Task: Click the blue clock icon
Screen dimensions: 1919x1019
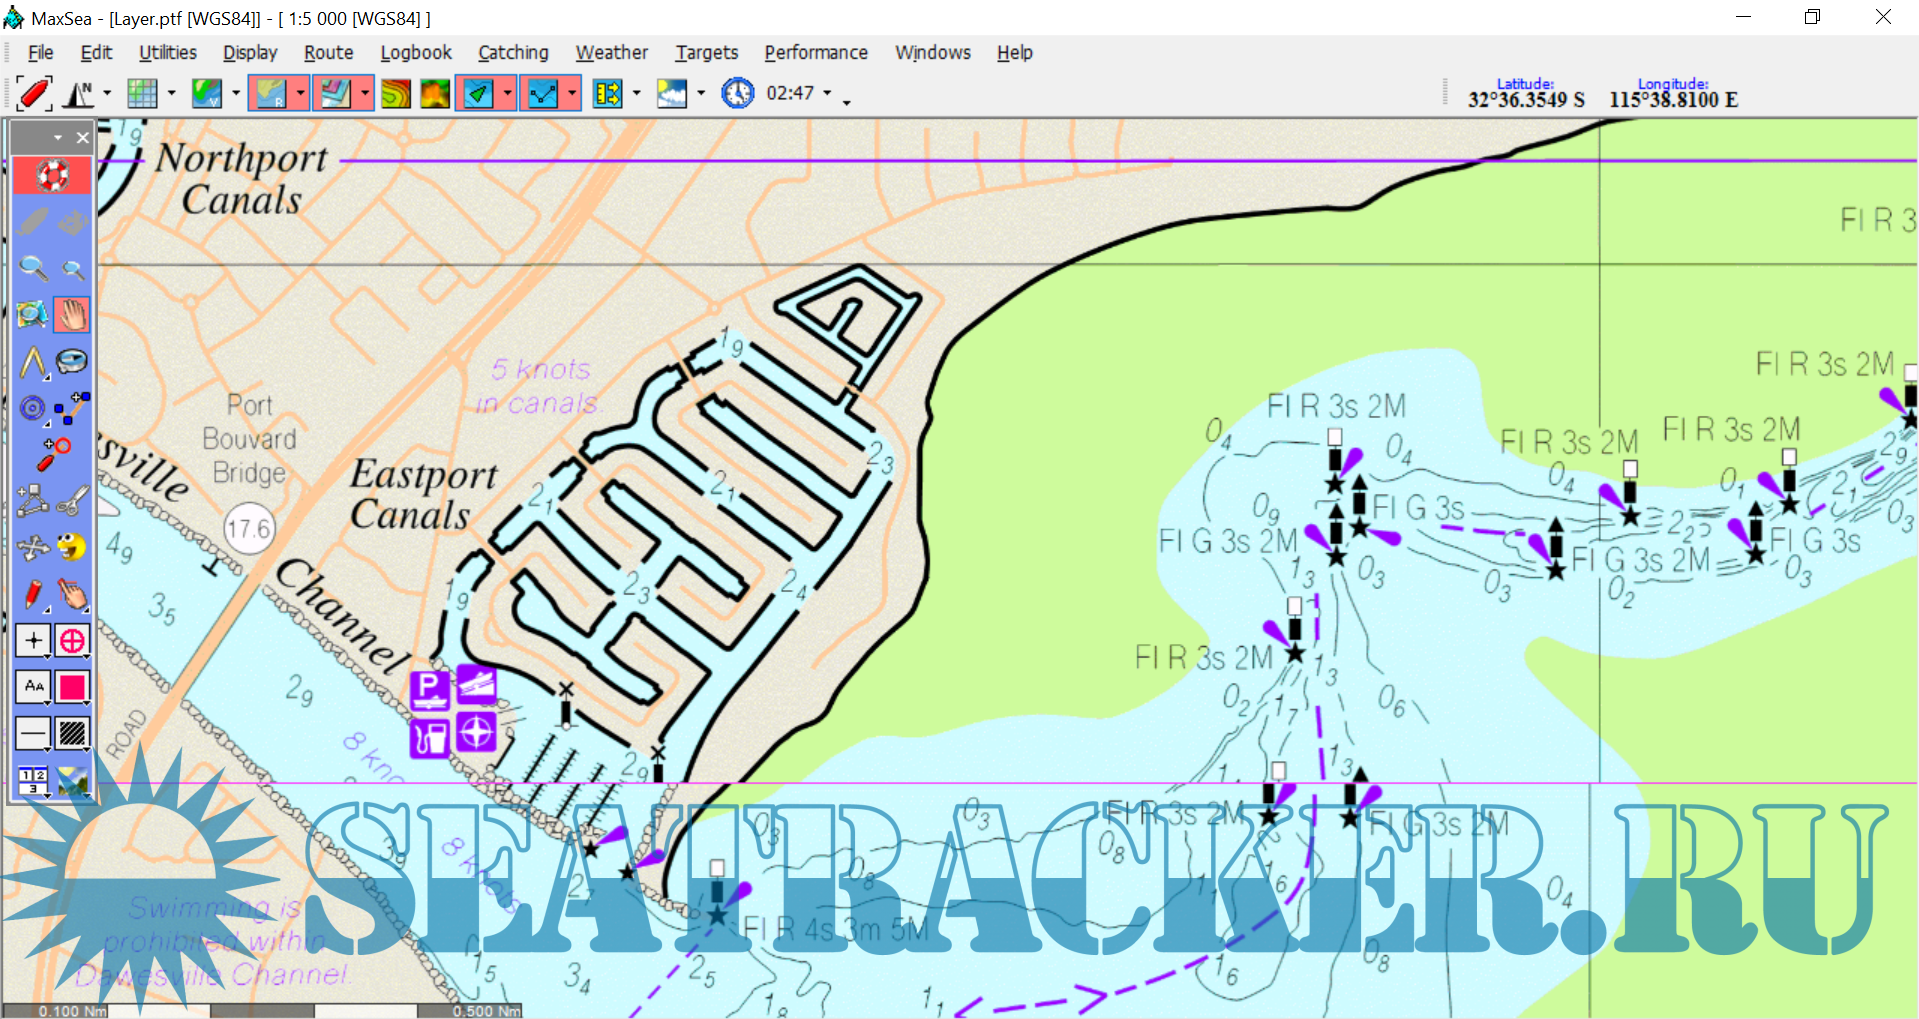Action: 737,94
